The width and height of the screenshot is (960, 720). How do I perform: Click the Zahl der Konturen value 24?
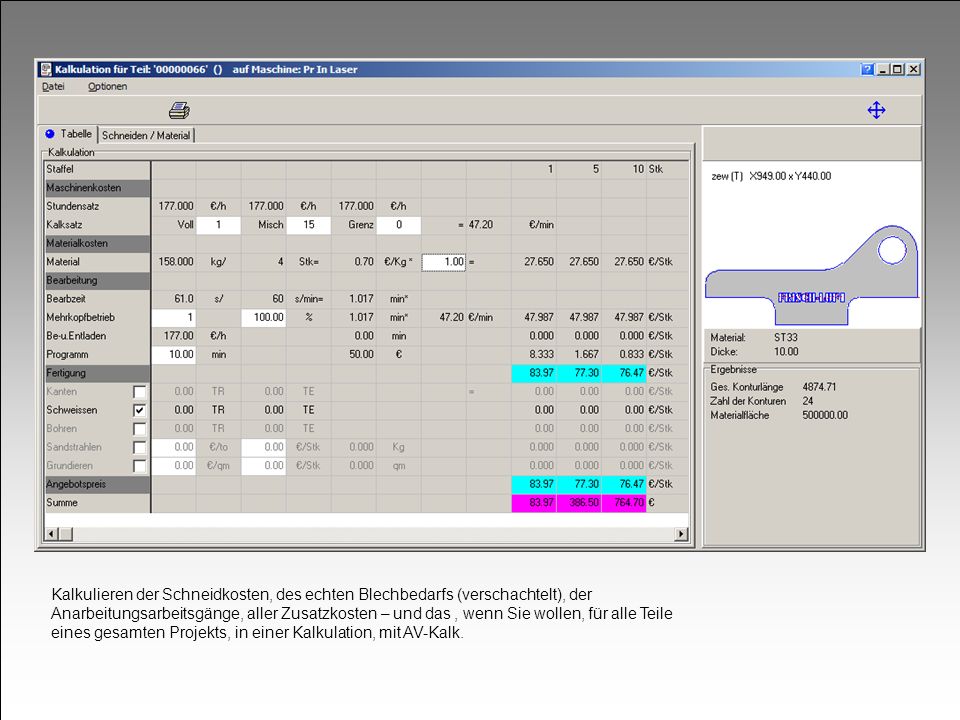pyautogui.click(x=808, y=401)
